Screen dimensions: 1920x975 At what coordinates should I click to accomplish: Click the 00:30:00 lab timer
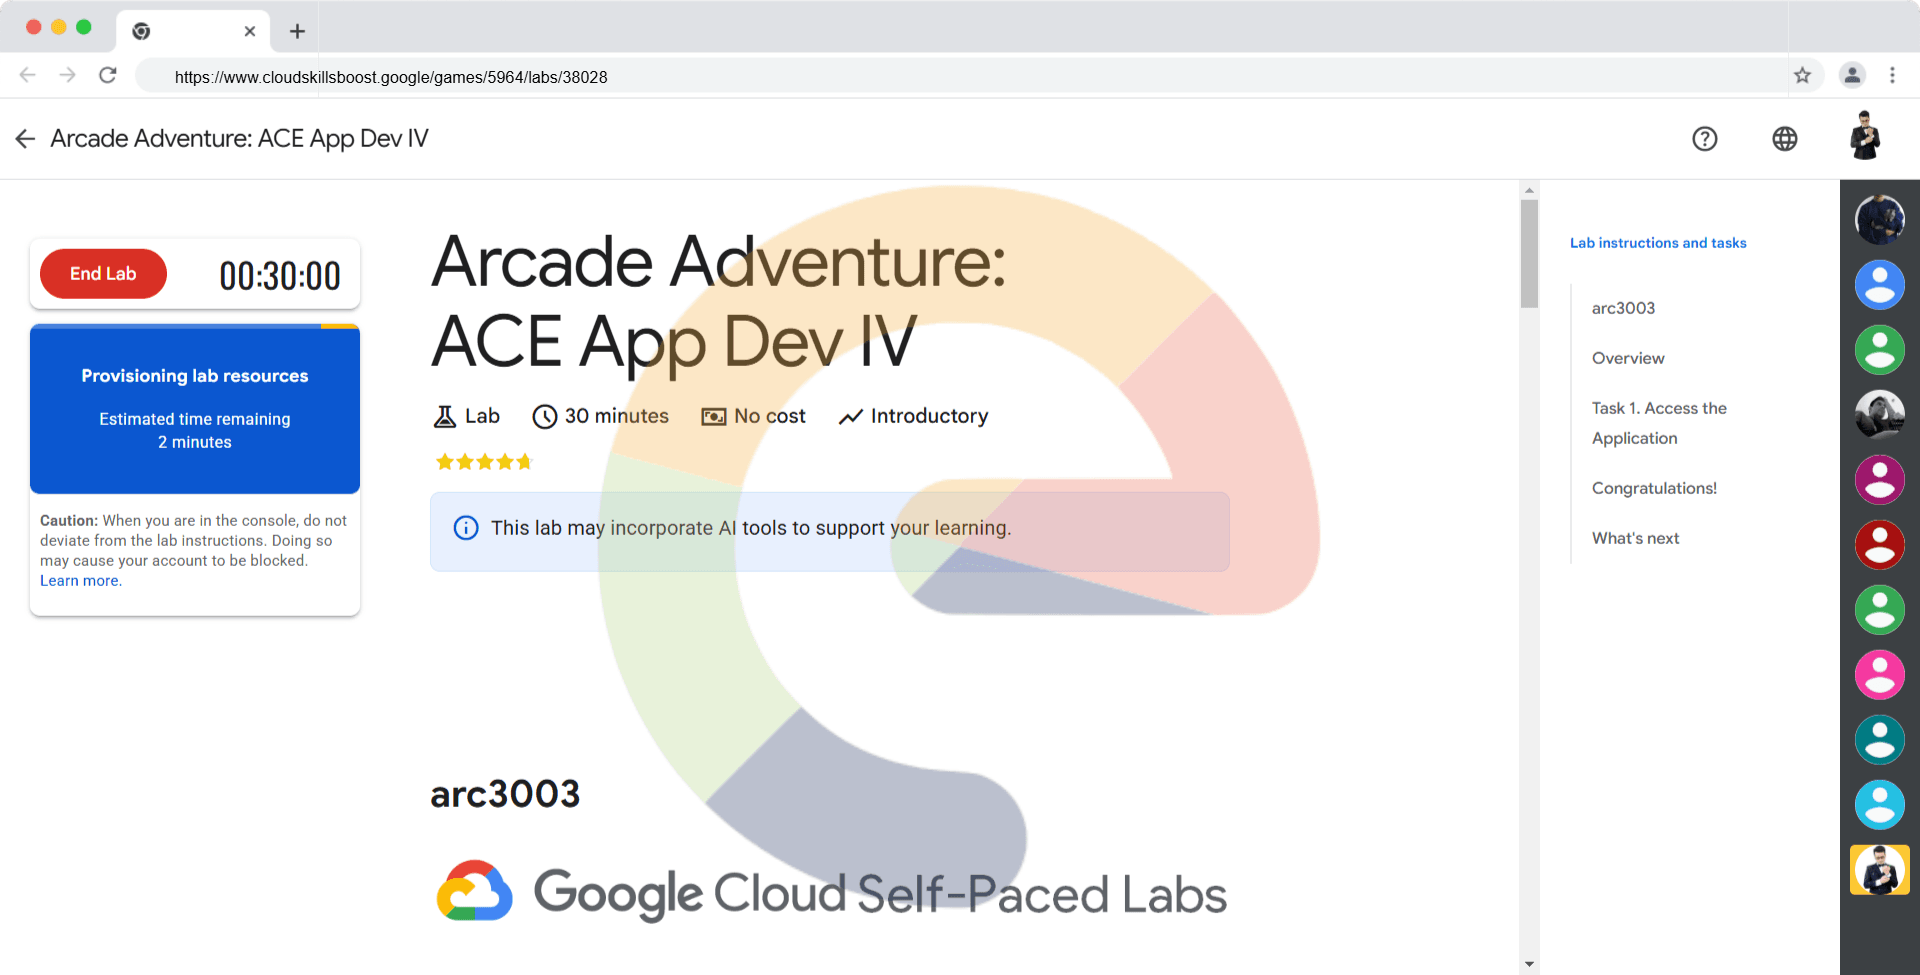[x=280, y=276]
